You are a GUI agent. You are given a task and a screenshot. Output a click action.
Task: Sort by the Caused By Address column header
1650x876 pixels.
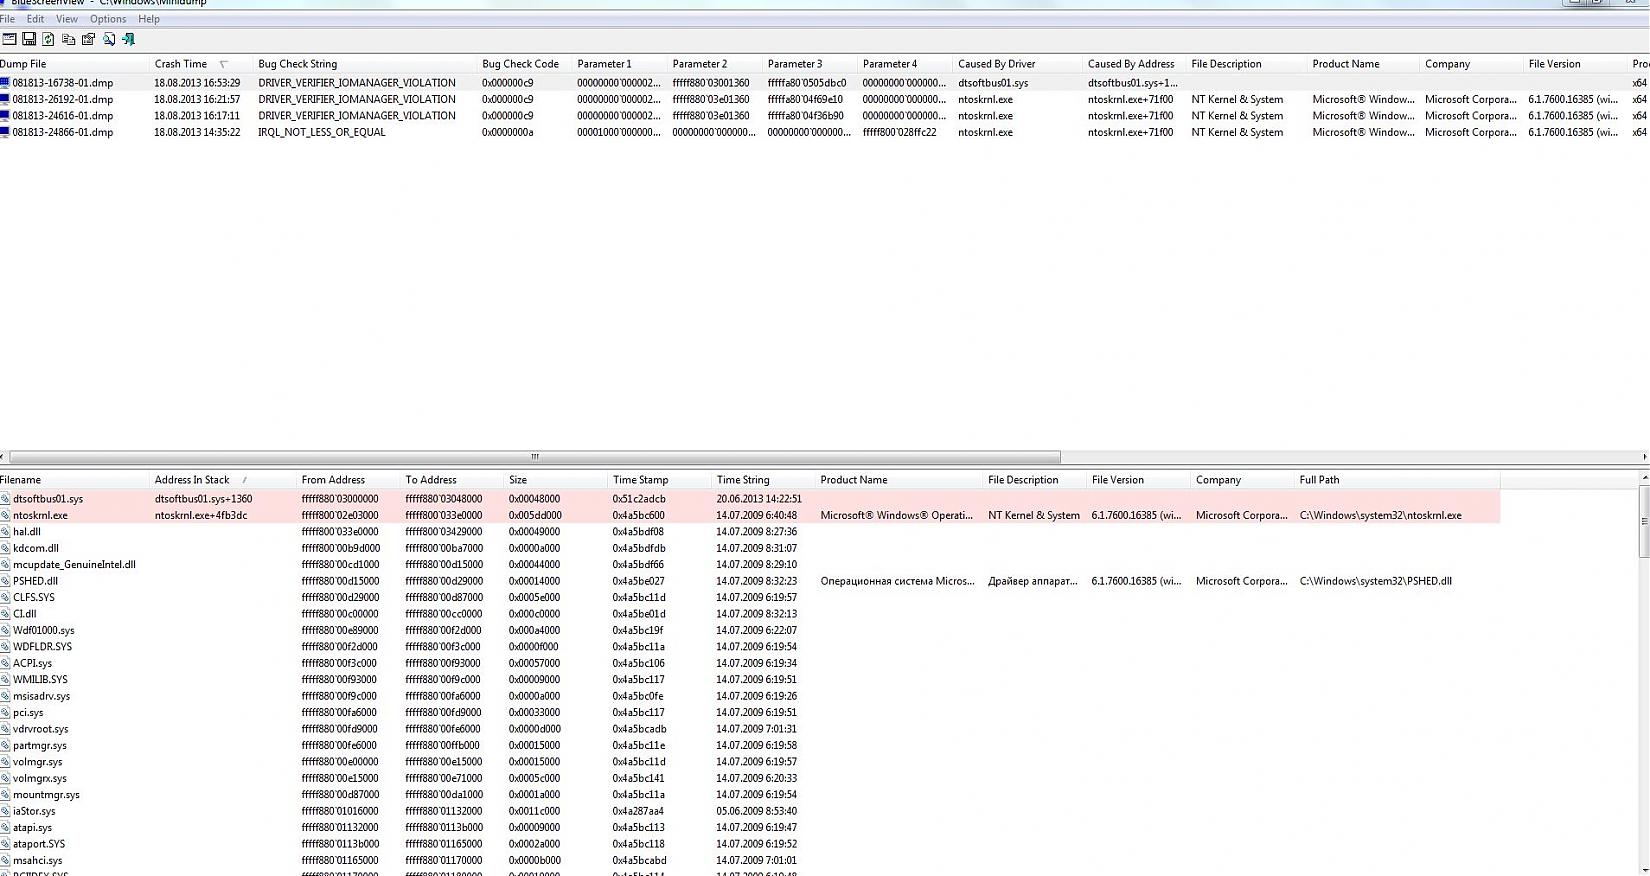click(x=1135, y=64)
